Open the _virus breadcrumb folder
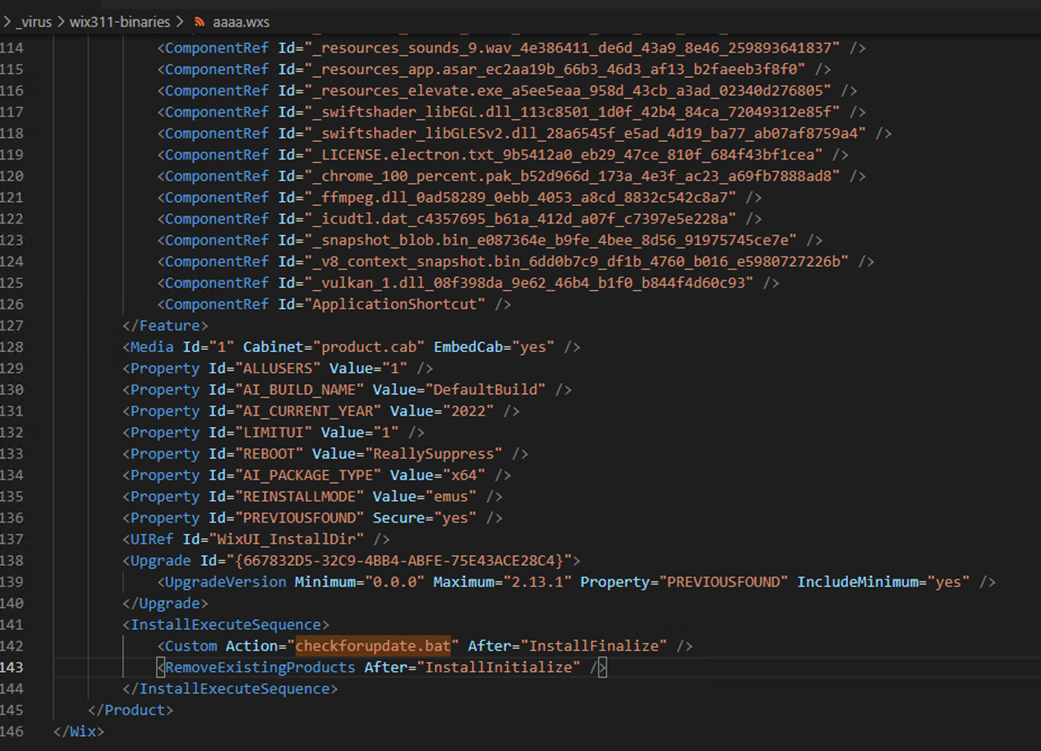 (34, 22)
